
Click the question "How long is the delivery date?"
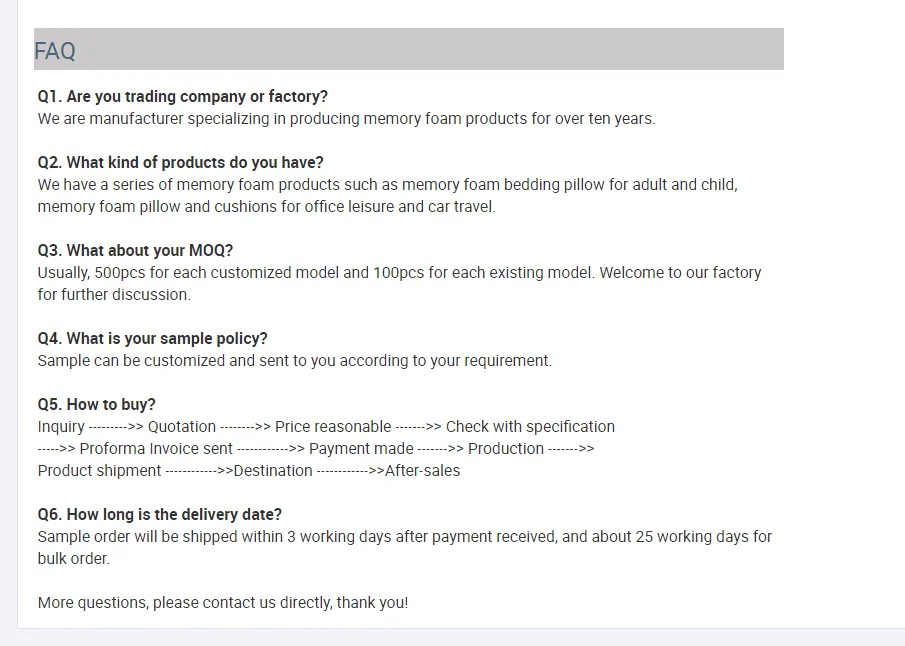(x=160, y=515)
